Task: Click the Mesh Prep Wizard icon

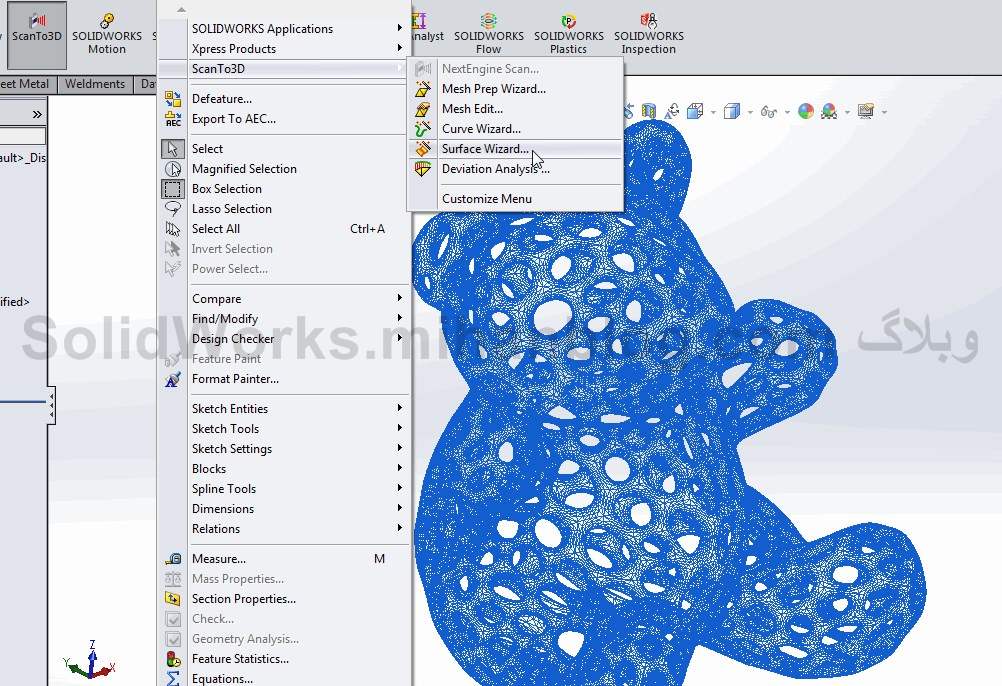Action: (422, 89)
